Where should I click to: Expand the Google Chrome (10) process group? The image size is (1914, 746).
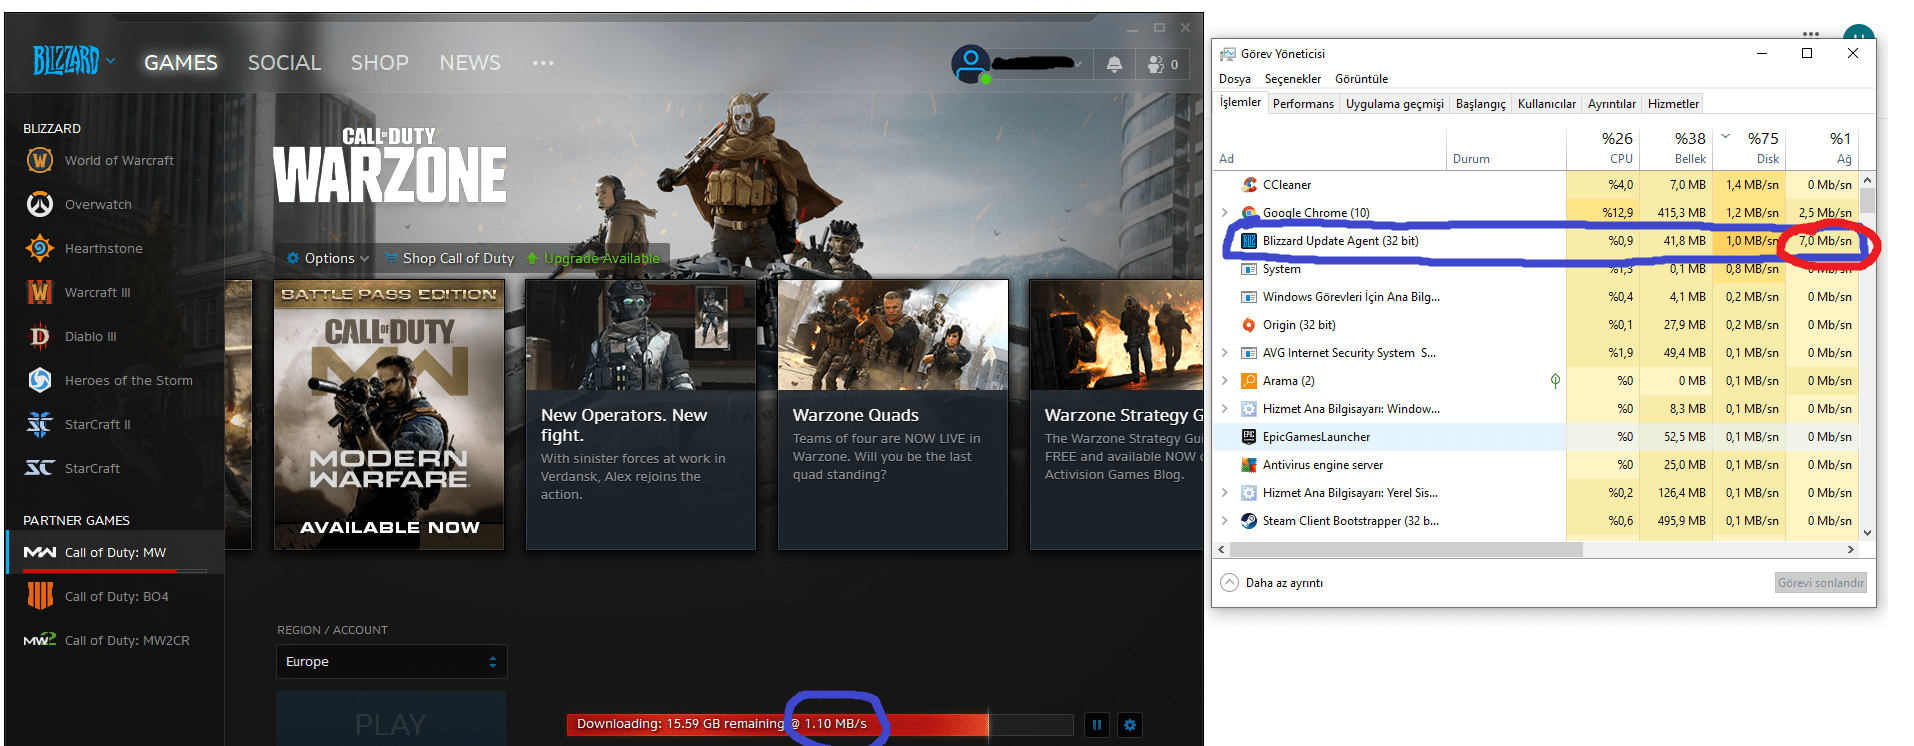(1225, 213)
